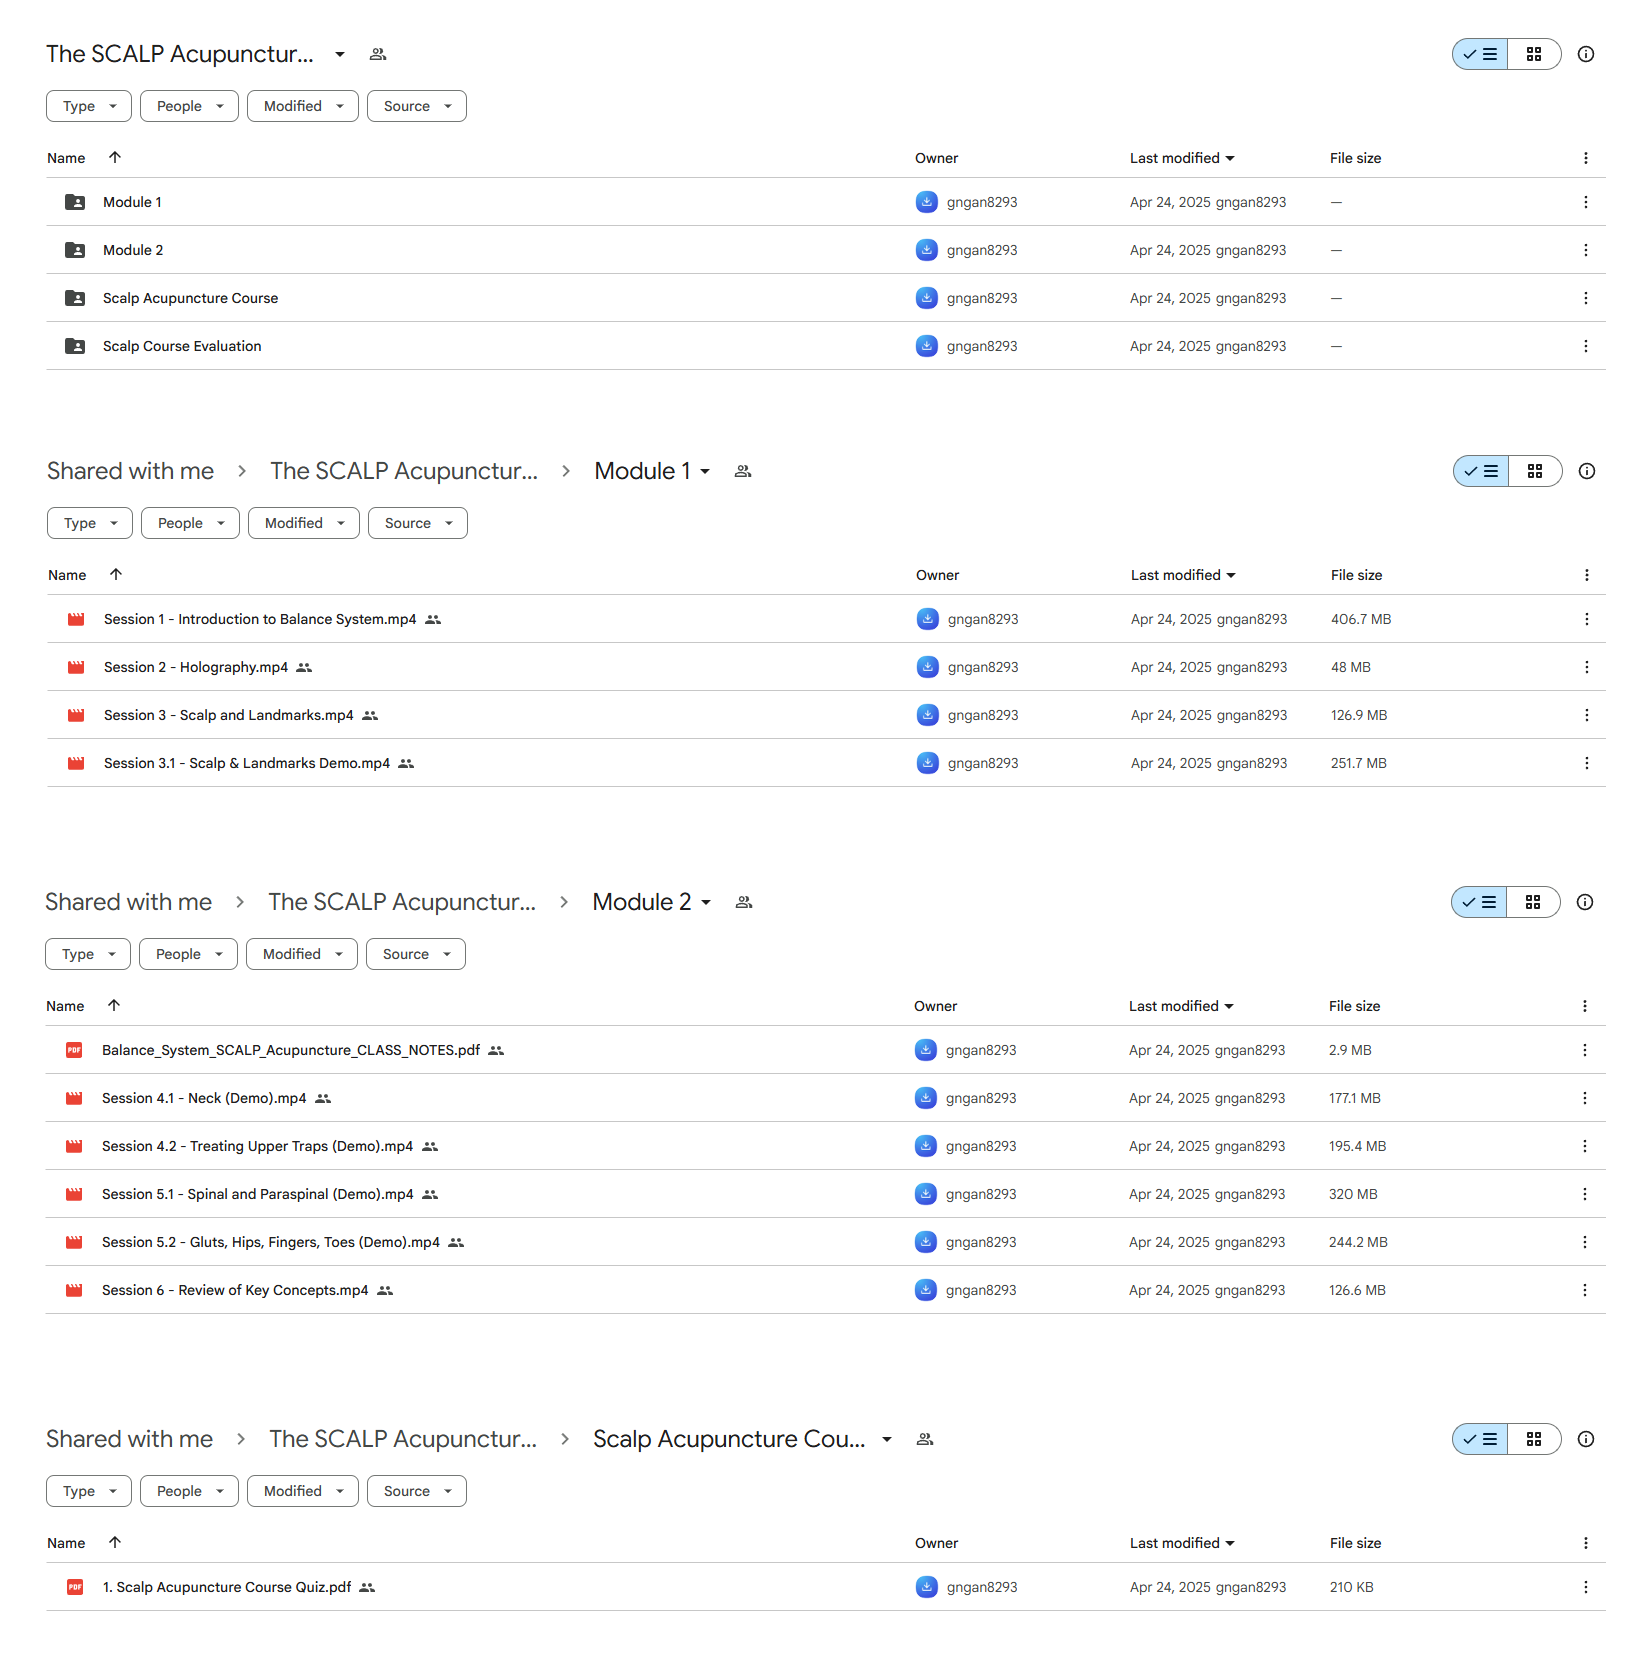
Task: Click the shared people icon next to the Module 2 breadcrumb
Action: (x=743, y=902)
